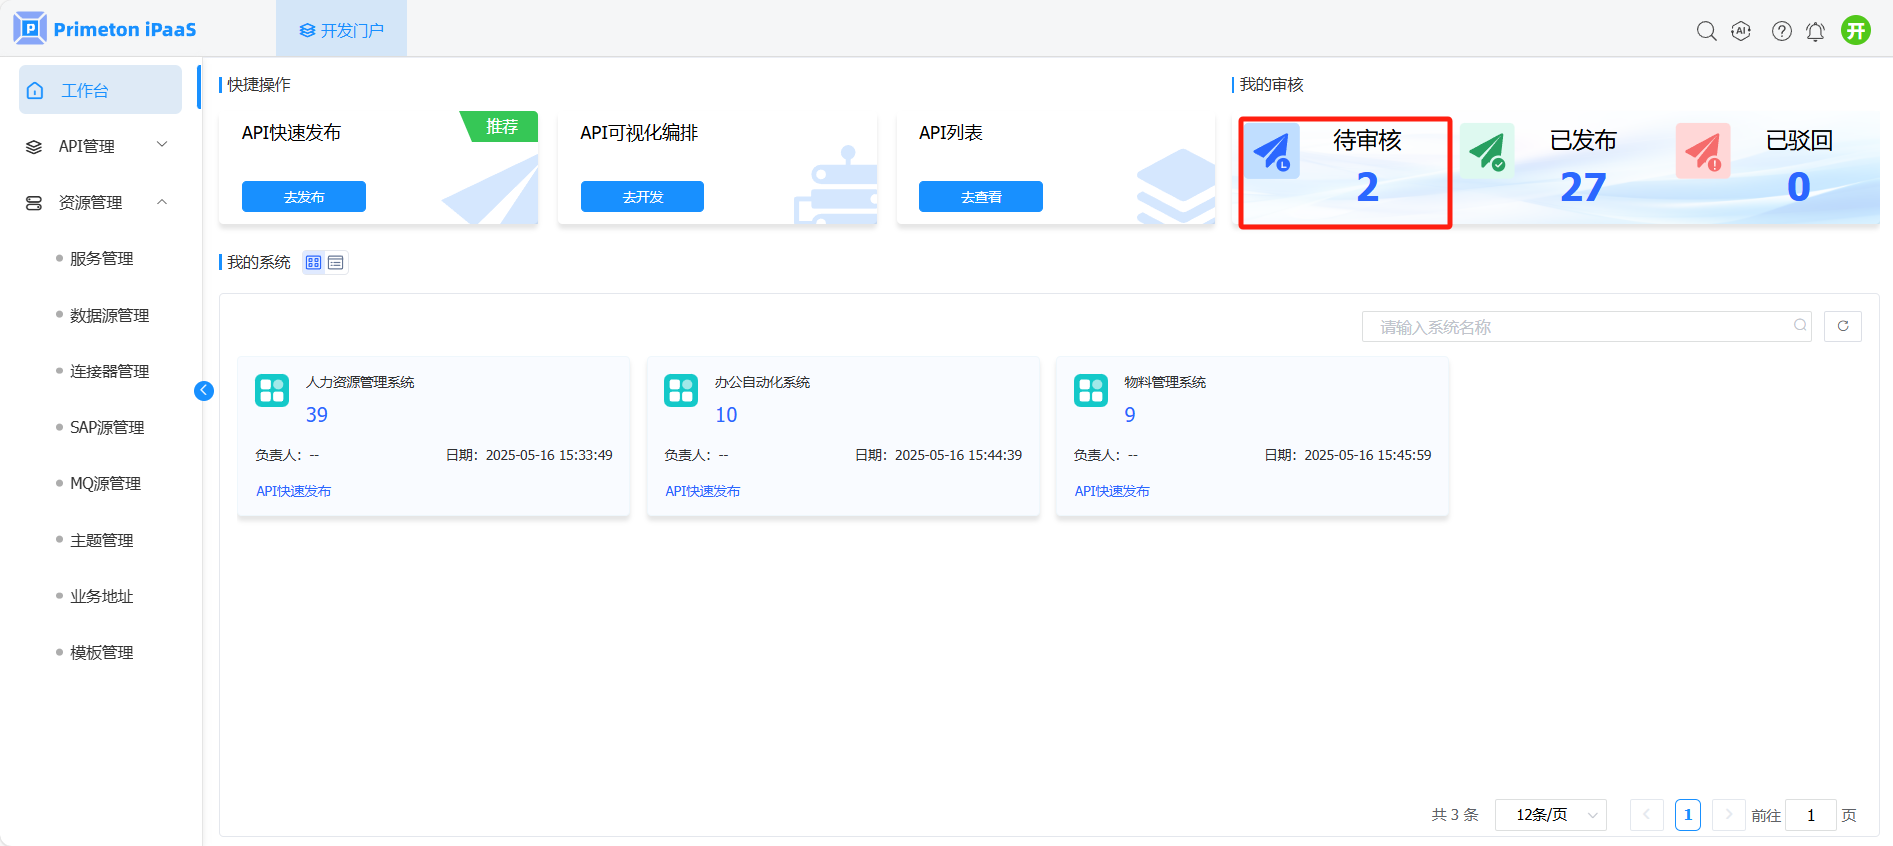Click API快速发布 link under 办公自动化系统

[703, 491]
